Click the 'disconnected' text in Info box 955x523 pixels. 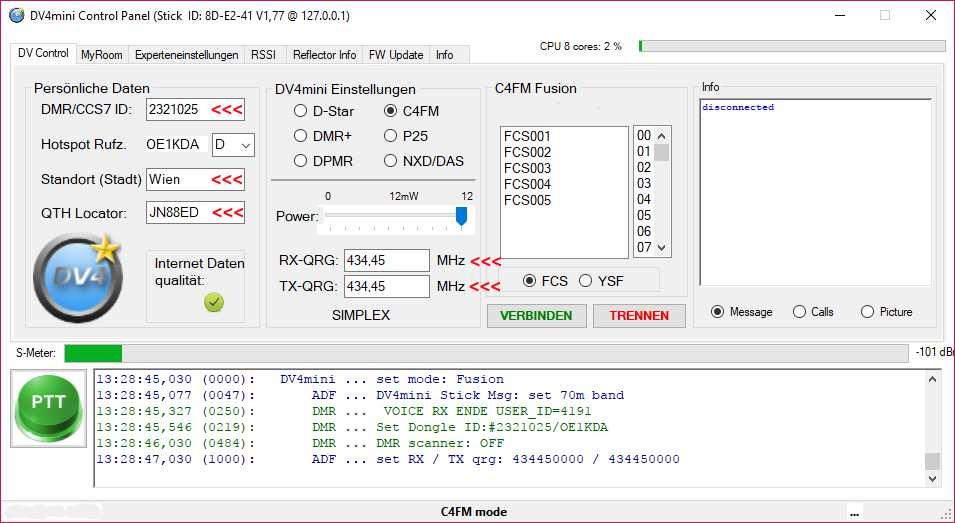(x=738, y=107)
